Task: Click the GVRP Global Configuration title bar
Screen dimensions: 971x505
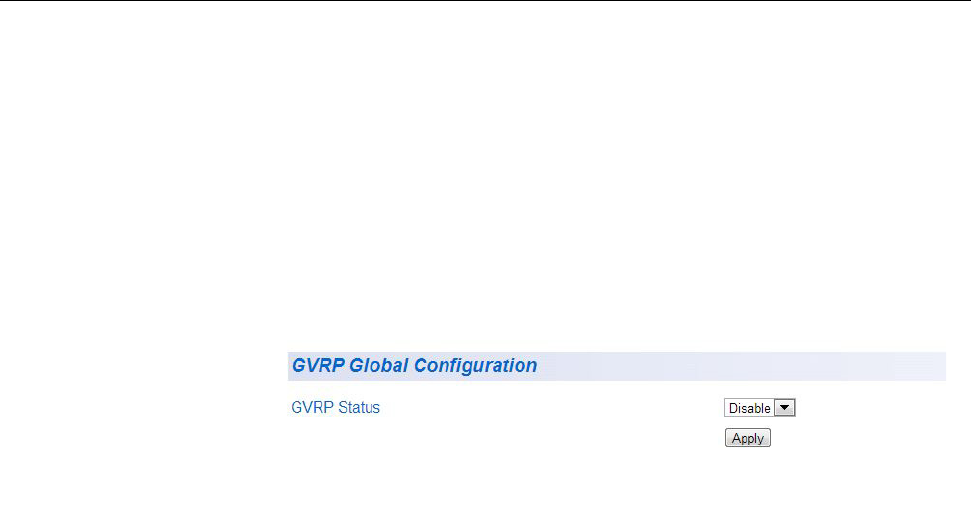Action: (x=615, y=366)
